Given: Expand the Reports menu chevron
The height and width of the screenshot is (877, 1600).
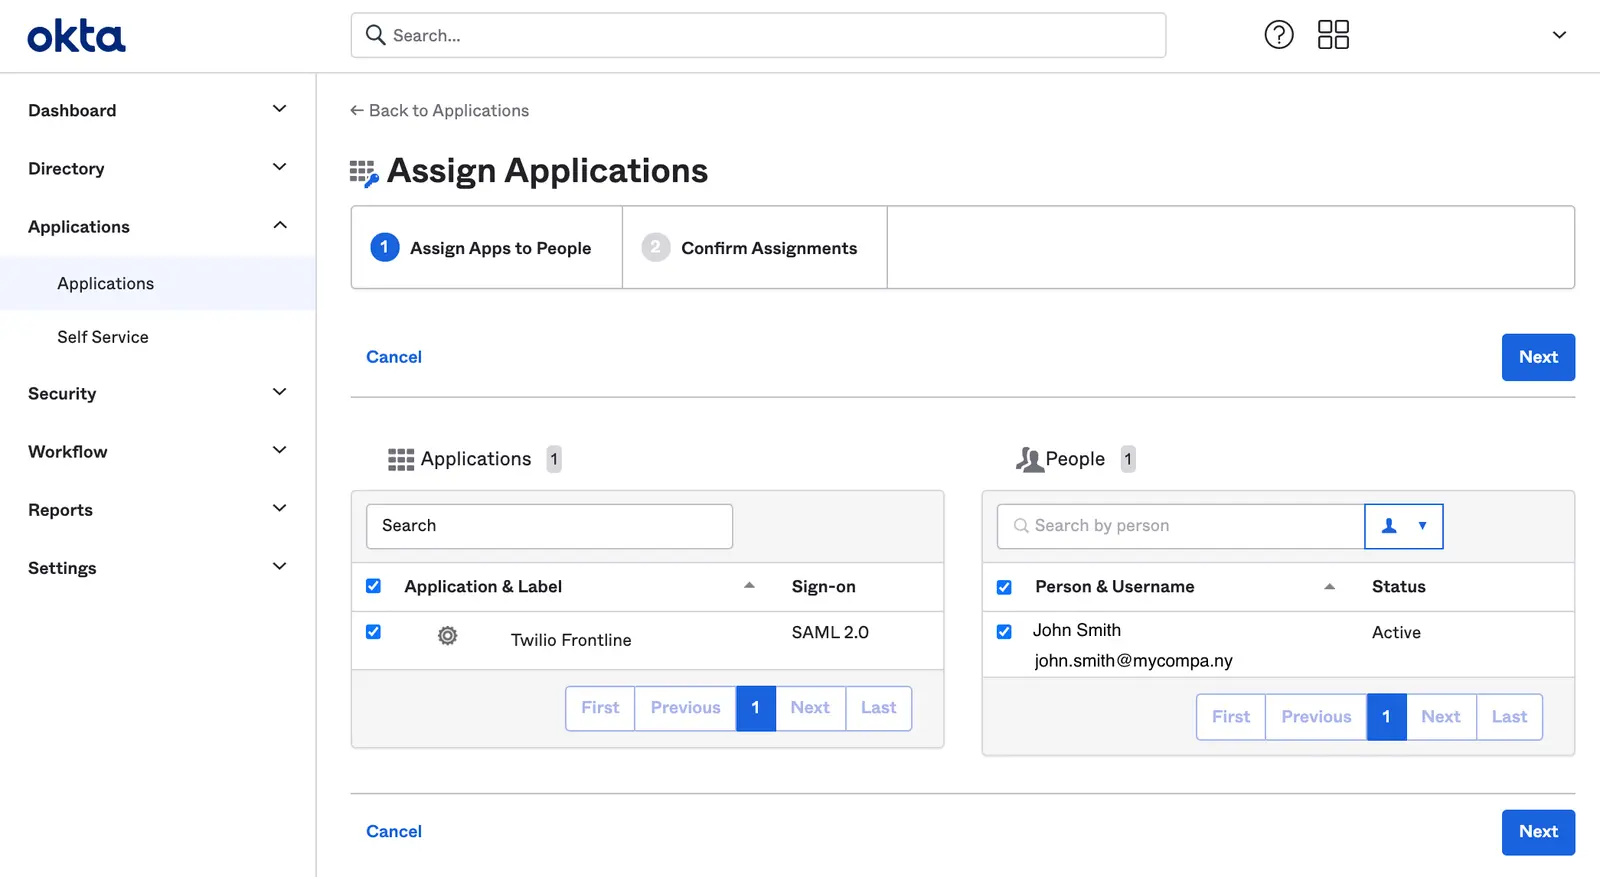Looking at the screenshot, I should coord(280,508).
